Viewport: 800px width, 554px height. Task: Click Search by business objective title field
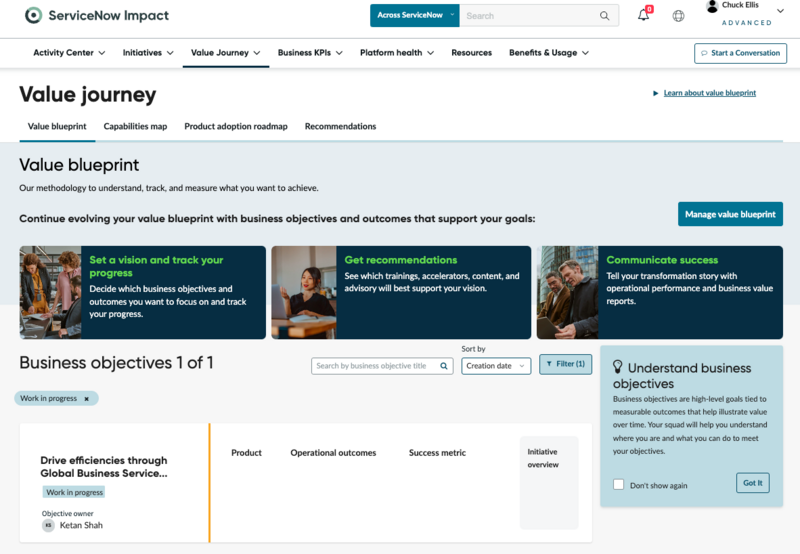(382, 366)
